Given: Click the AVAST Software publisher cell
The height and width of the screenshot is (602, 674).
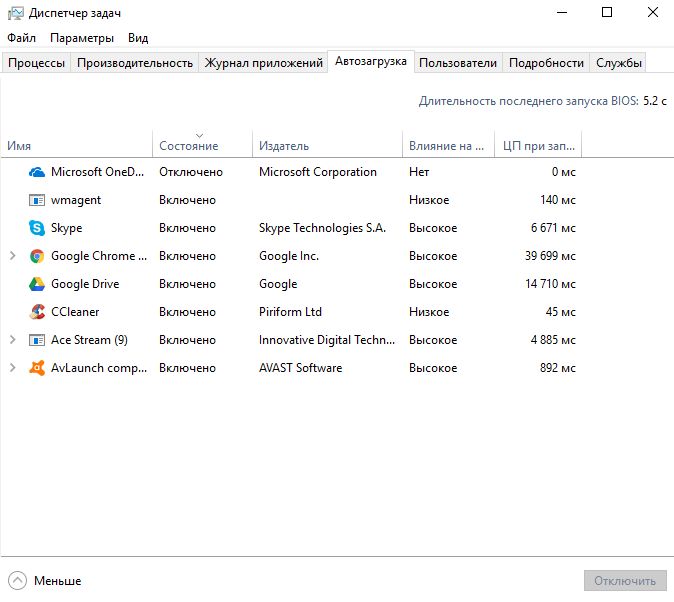Looking at the screenshot, I should pyautogui.click(x=300, y=368).
